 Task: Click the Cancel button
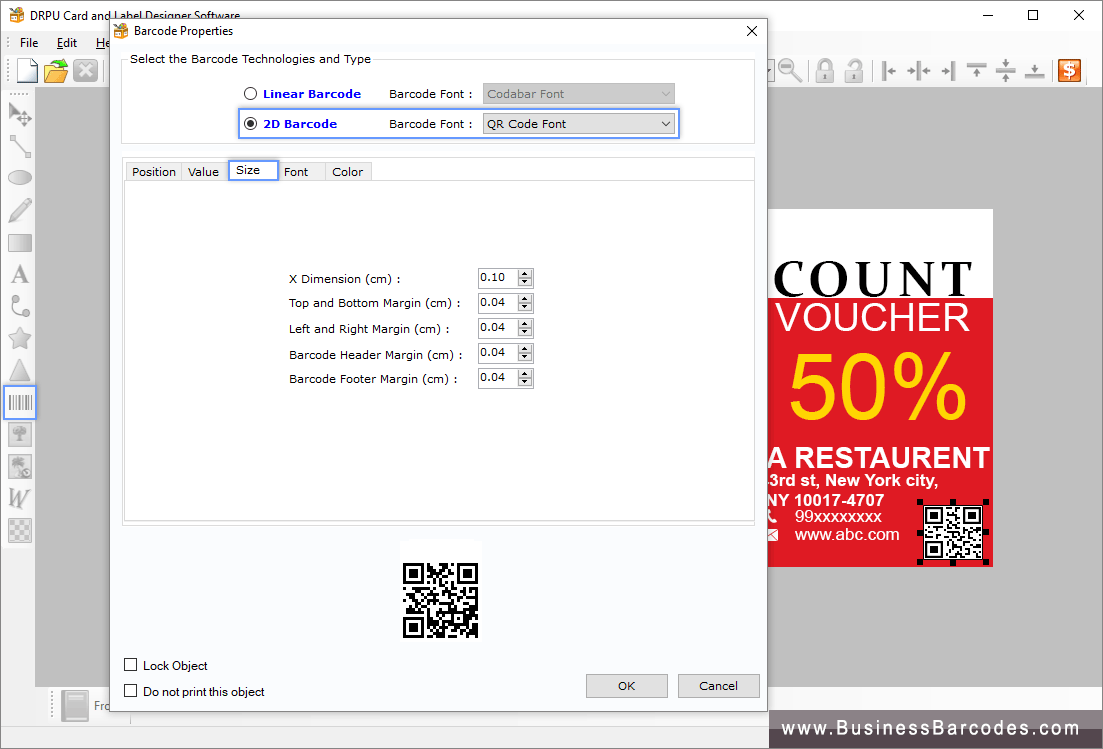pos(718,686)
